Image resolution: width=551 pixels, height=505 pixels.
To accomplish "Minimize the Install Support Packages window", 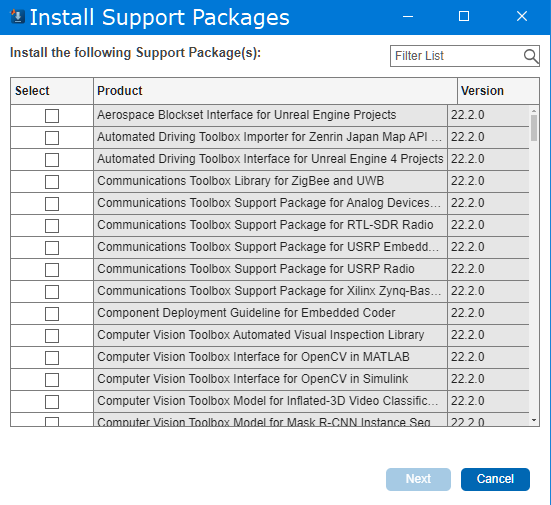I will tap(408, 16).
